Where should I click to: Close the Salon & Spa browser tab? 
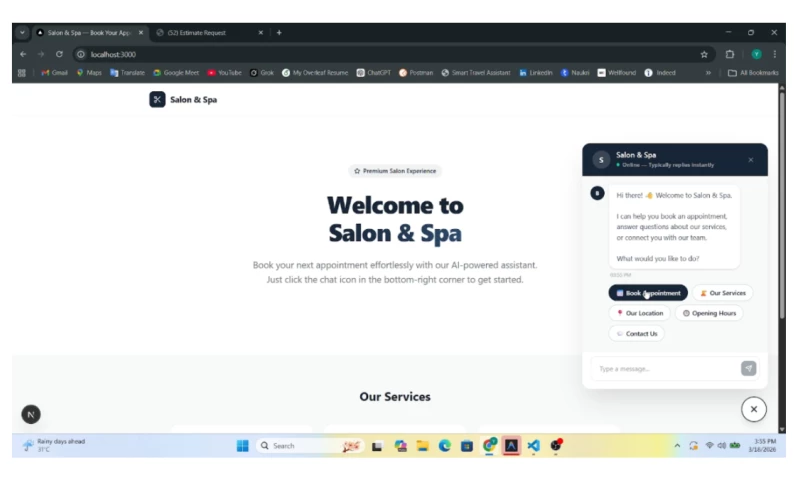tap(141, 33)
